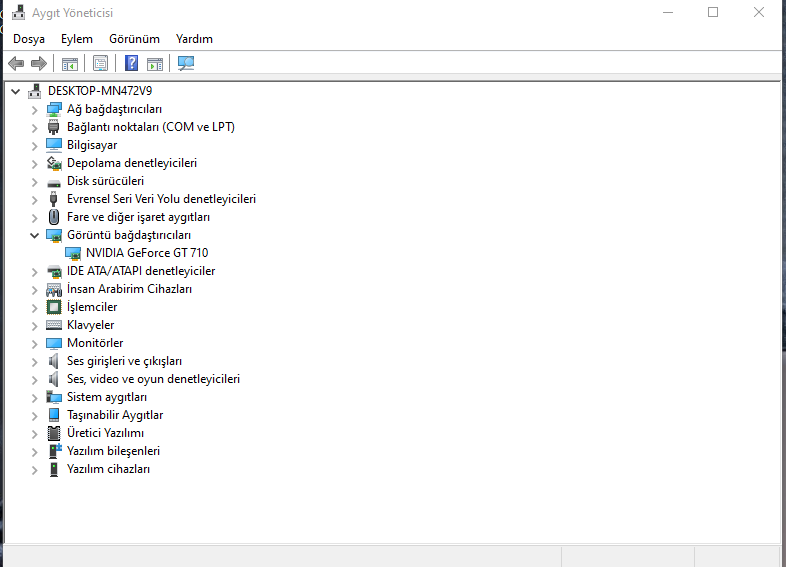
Task: Click the Bilgisayar monitor icon
Action: click(54, 145)
